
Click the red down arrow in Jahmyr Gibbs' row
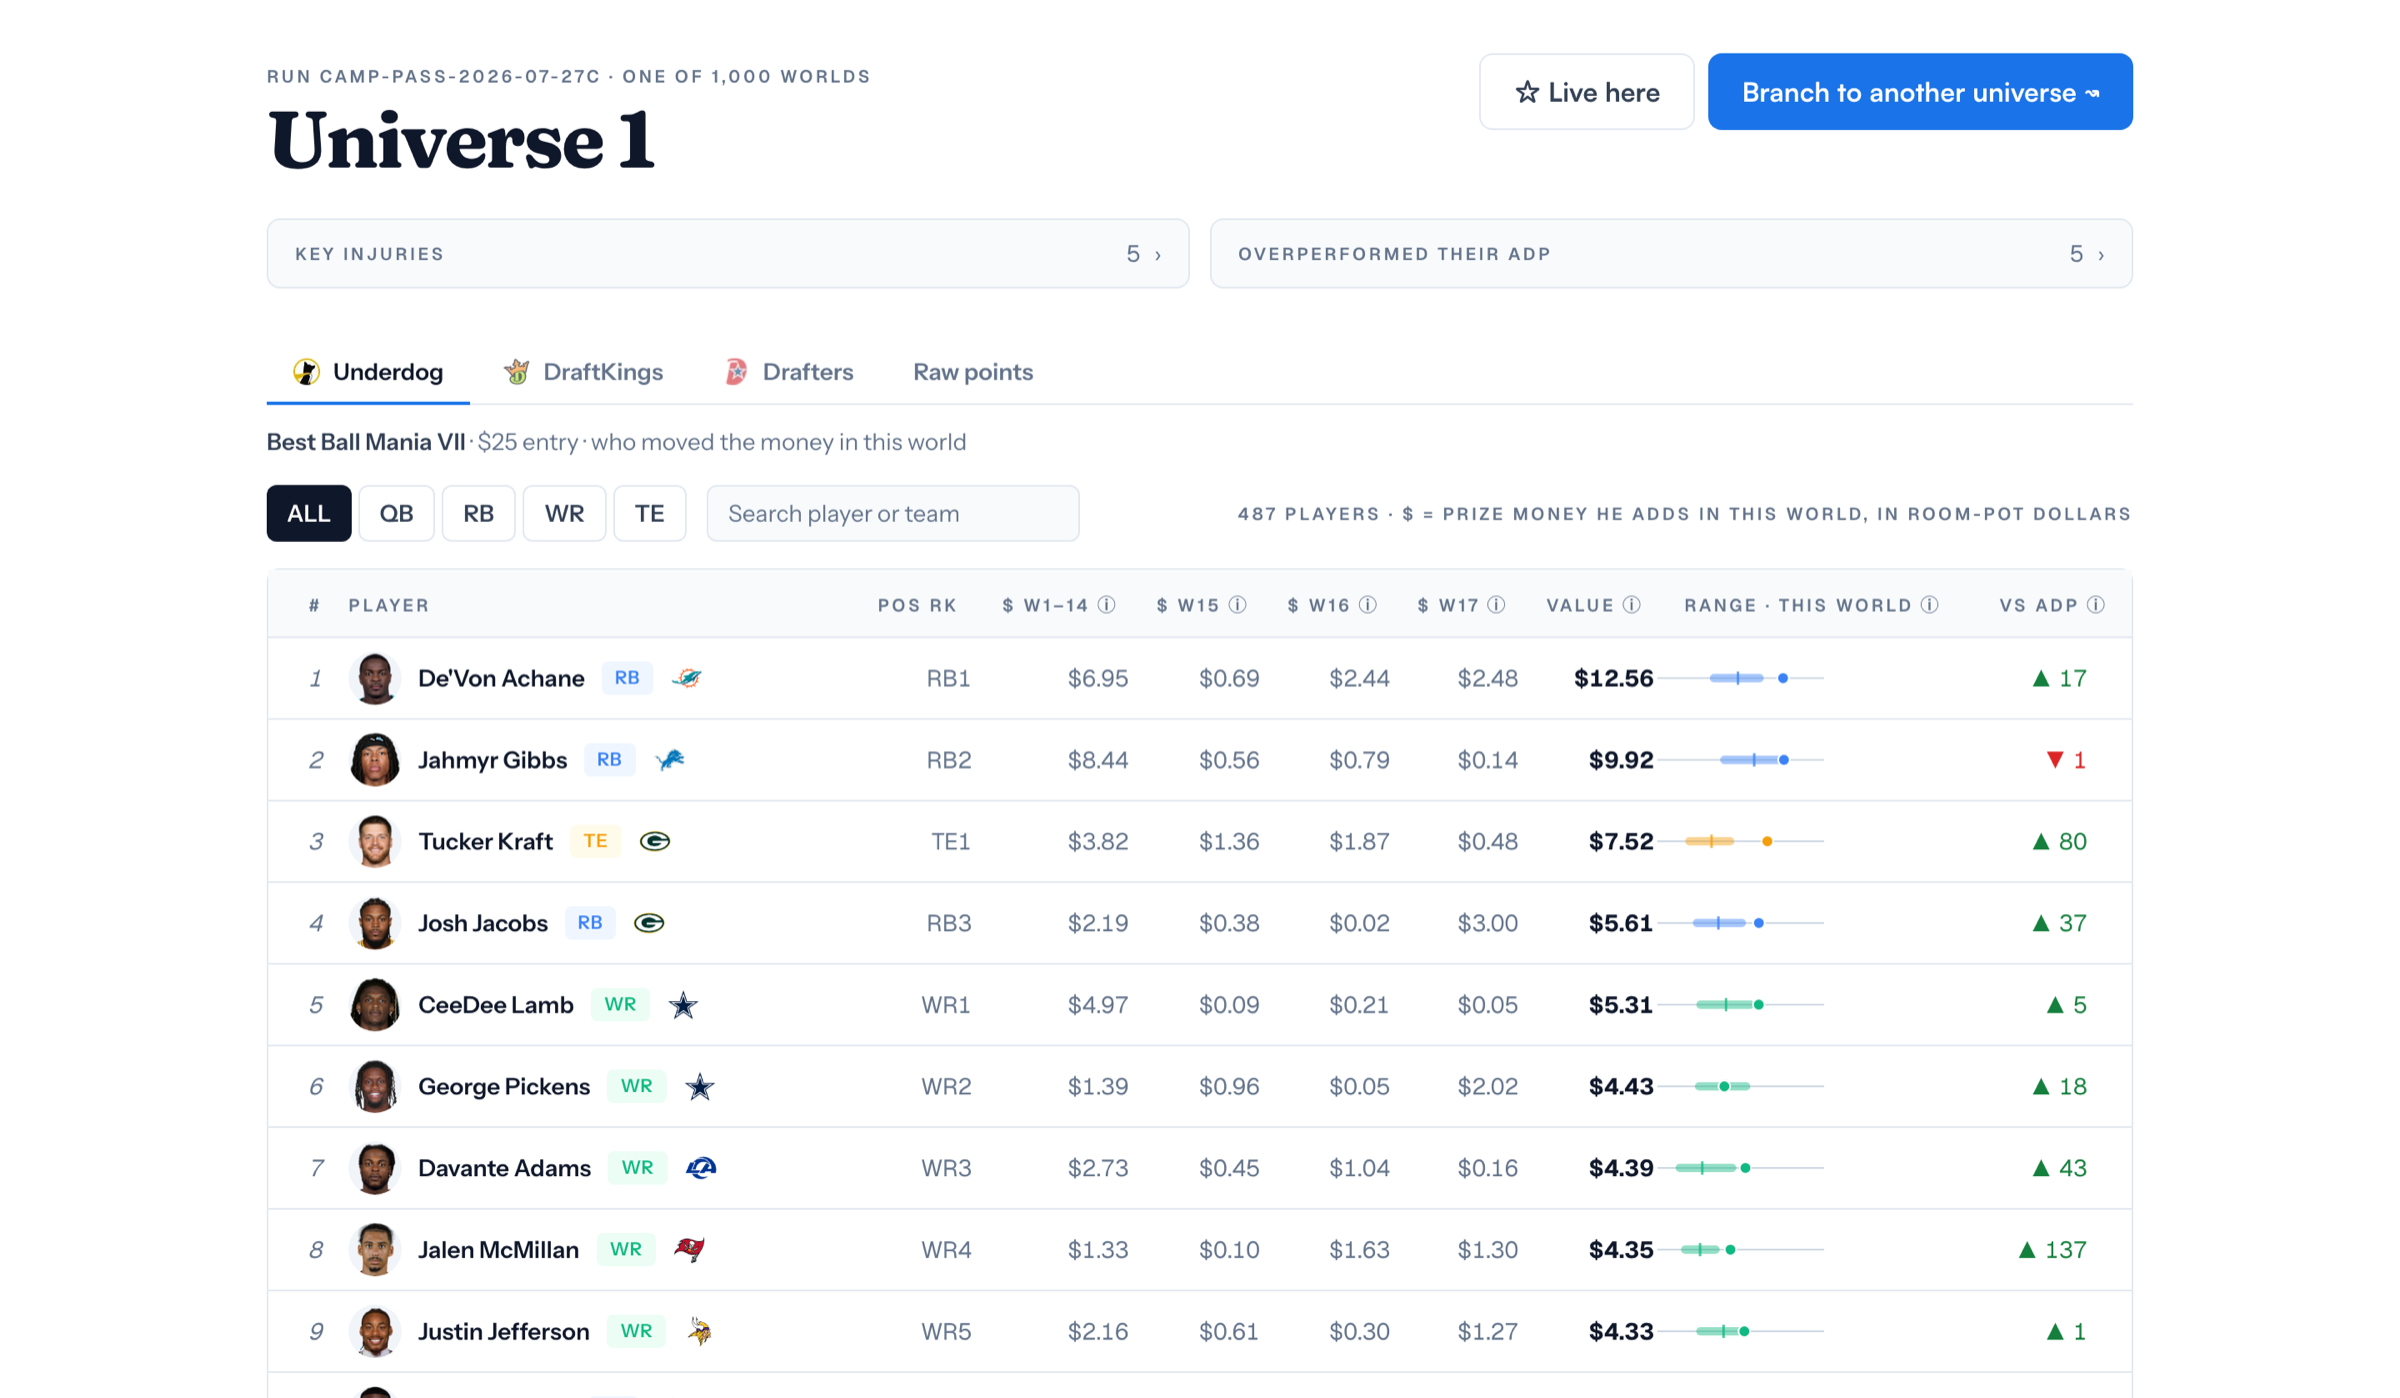(2055, 760)
